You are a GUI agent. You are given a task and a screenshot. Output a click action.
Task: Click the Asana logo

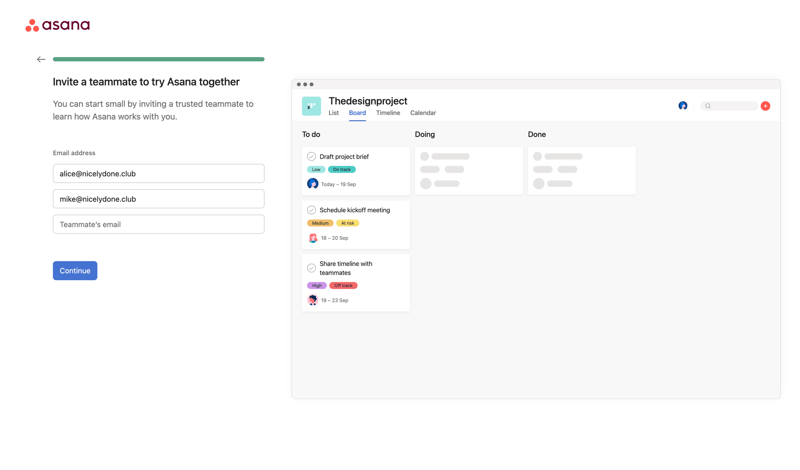coord(58,25)
